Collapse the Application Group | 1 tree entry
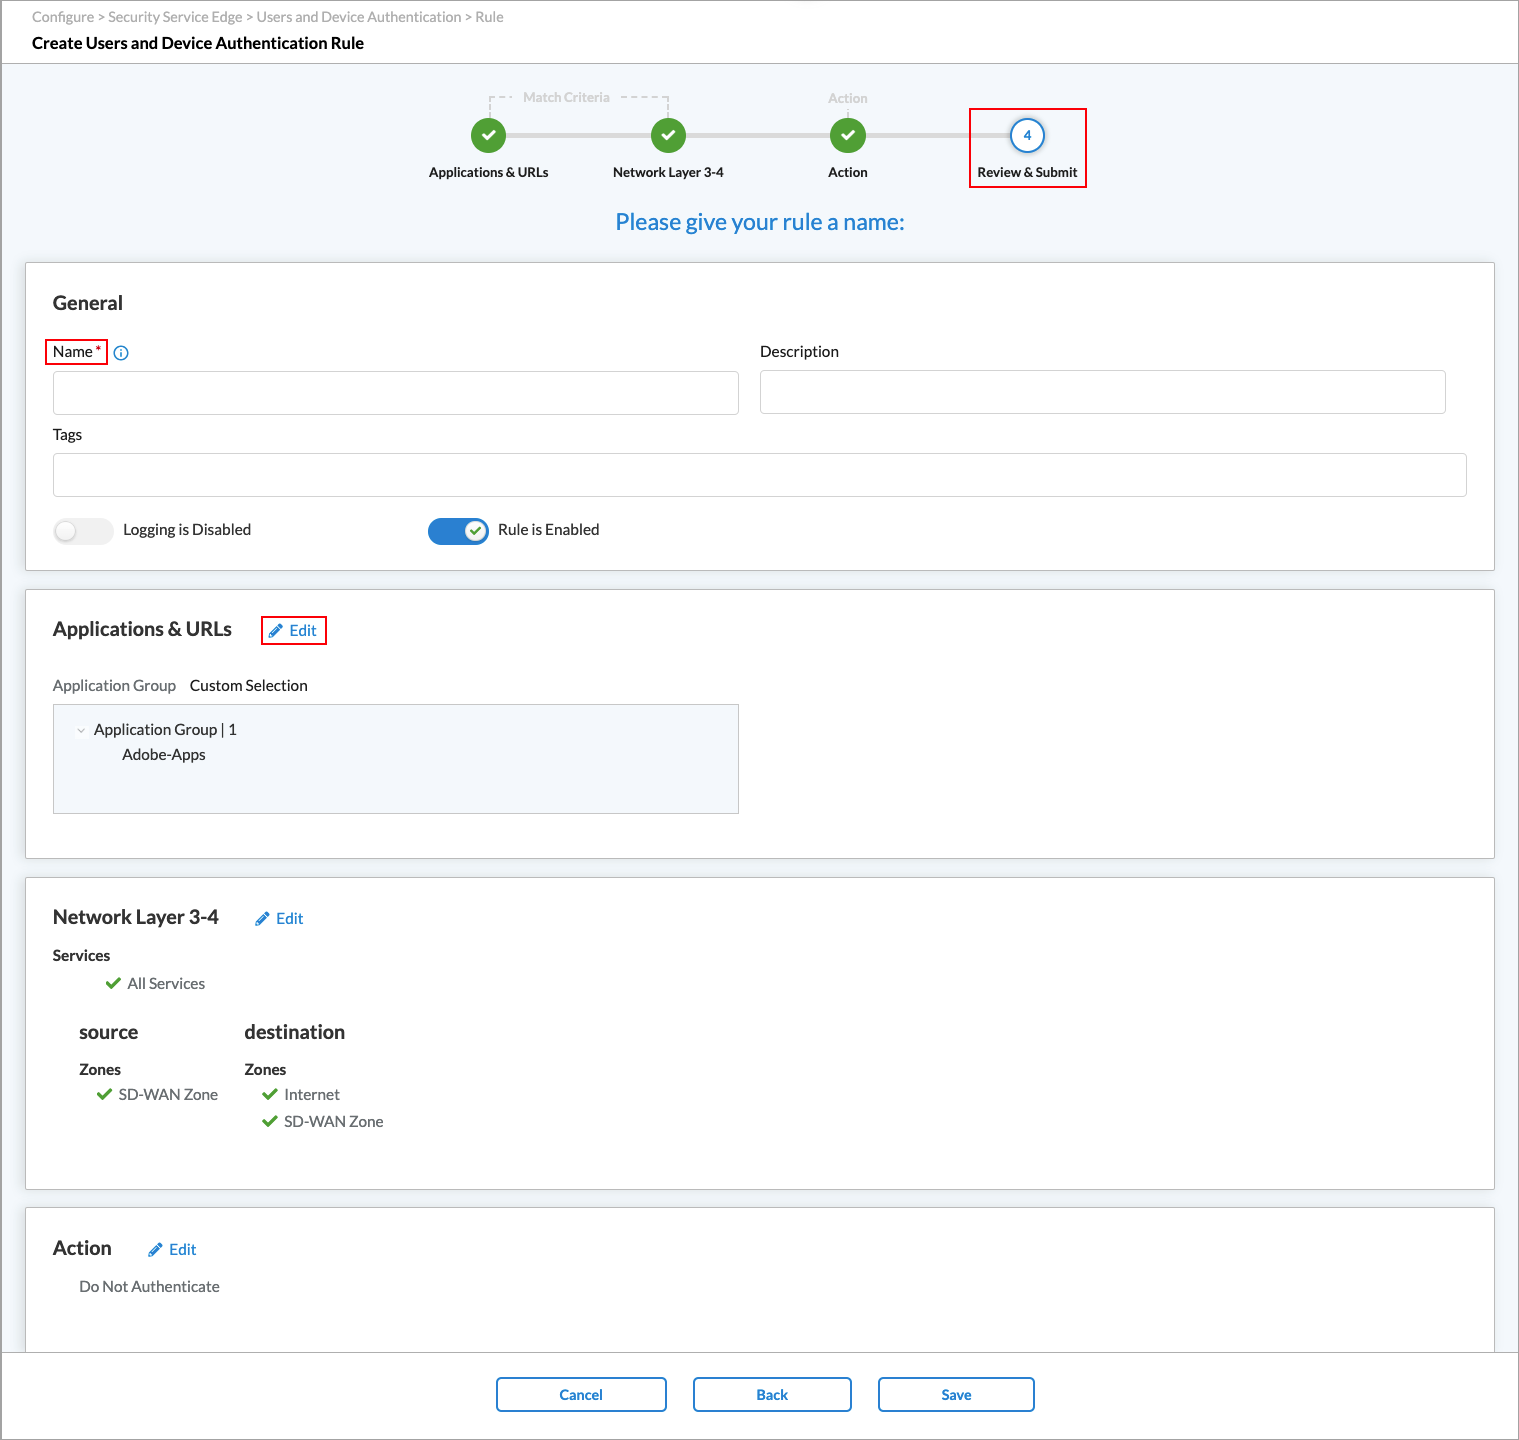 (x=81, y=729)
